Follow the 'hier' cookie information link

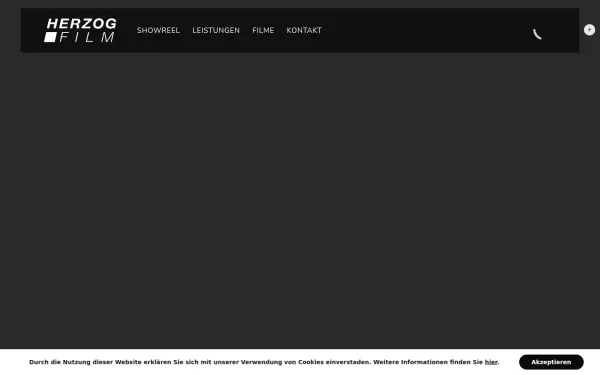[491, 362]
